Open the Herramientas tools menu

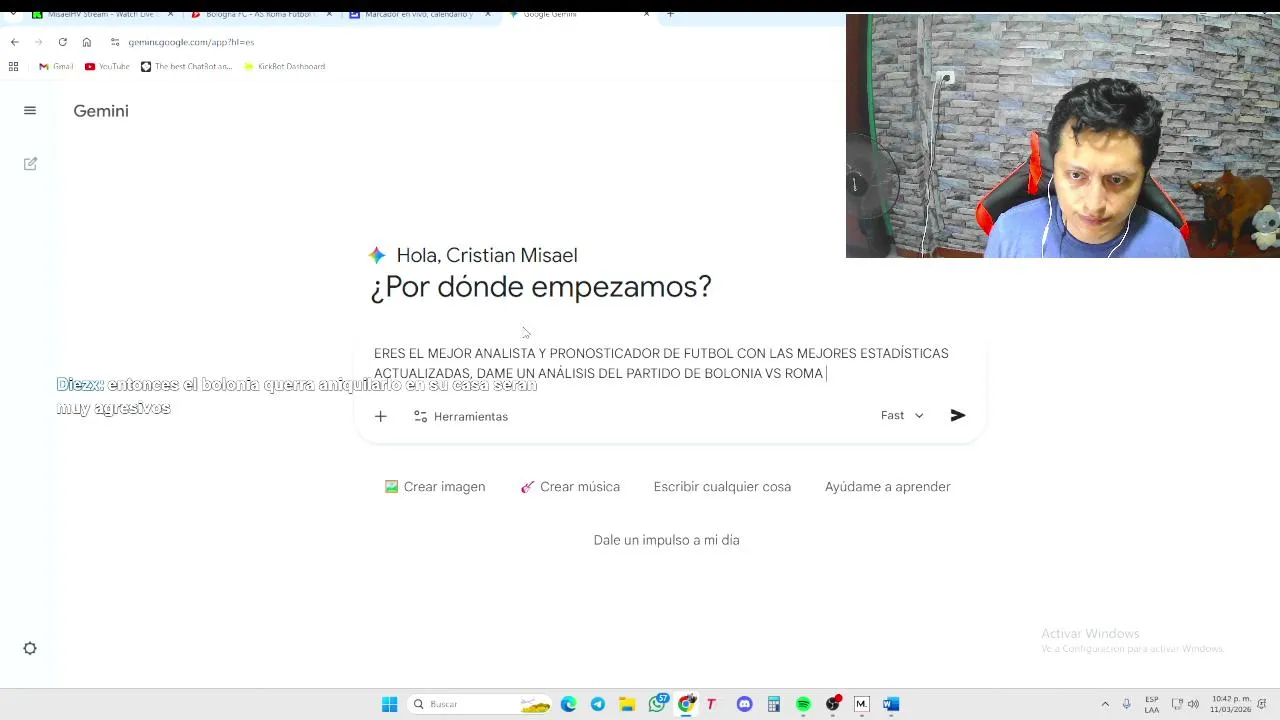tap(461, 416)
